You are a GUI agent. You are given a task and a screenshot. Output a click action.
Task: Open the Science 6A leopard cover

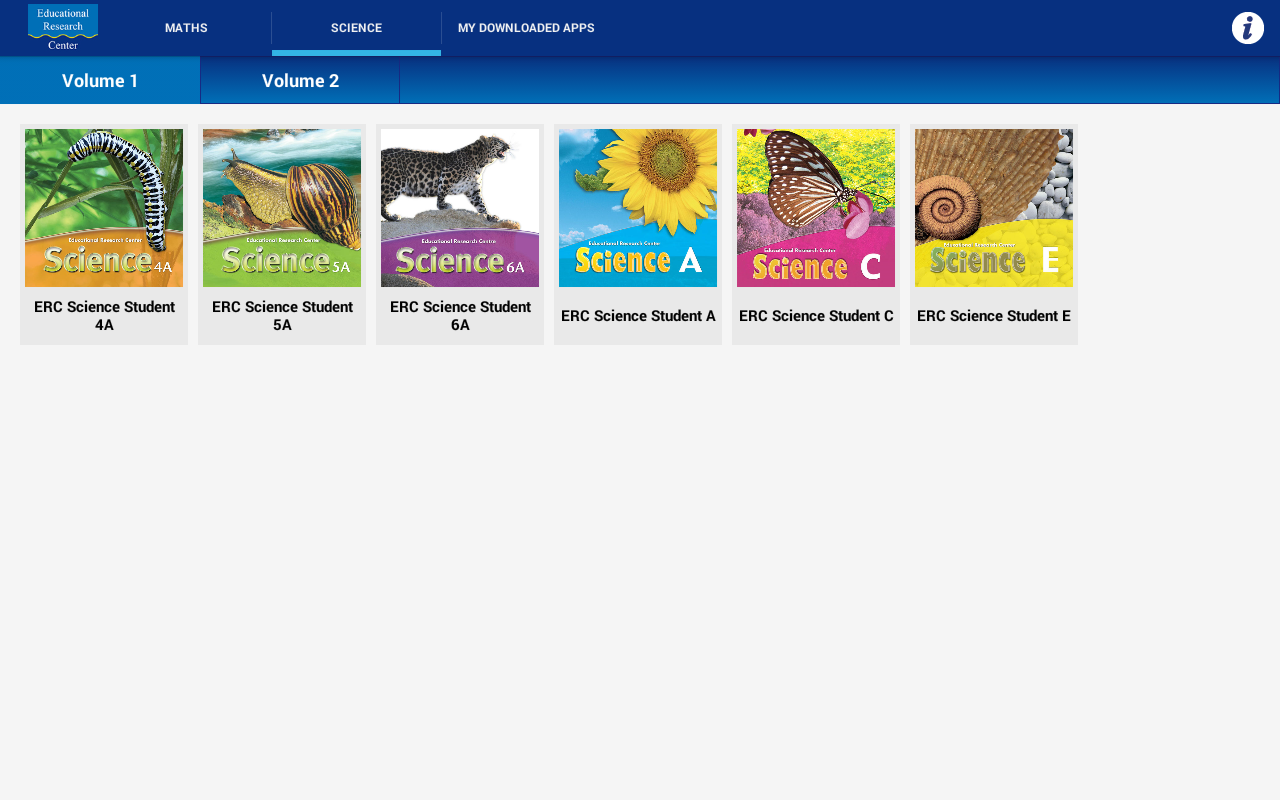pyautogui.click(x=460, y=208)
